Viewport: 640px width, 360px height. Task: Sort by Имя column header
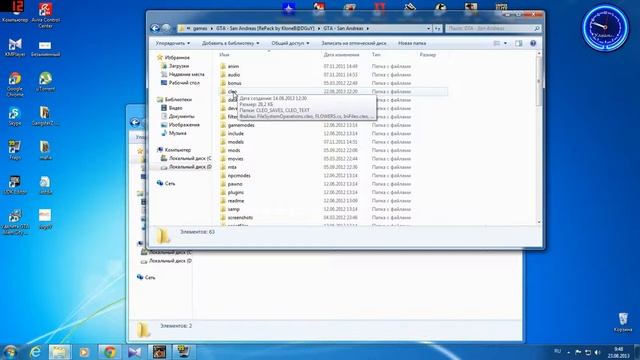224,55
